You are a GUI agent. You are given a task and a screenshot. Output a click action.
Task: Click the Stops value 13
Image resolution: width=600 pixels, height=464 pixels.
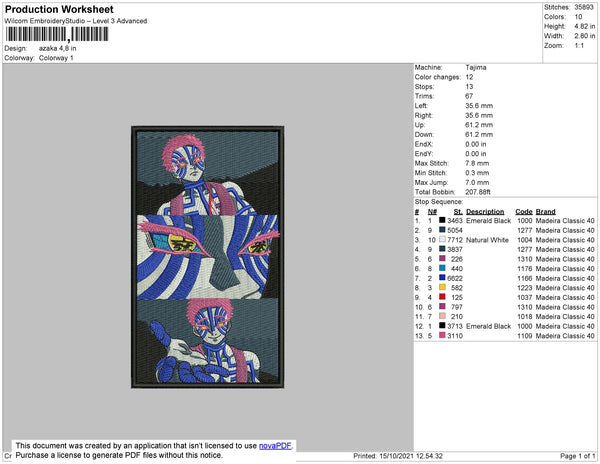tap(470, 86)
